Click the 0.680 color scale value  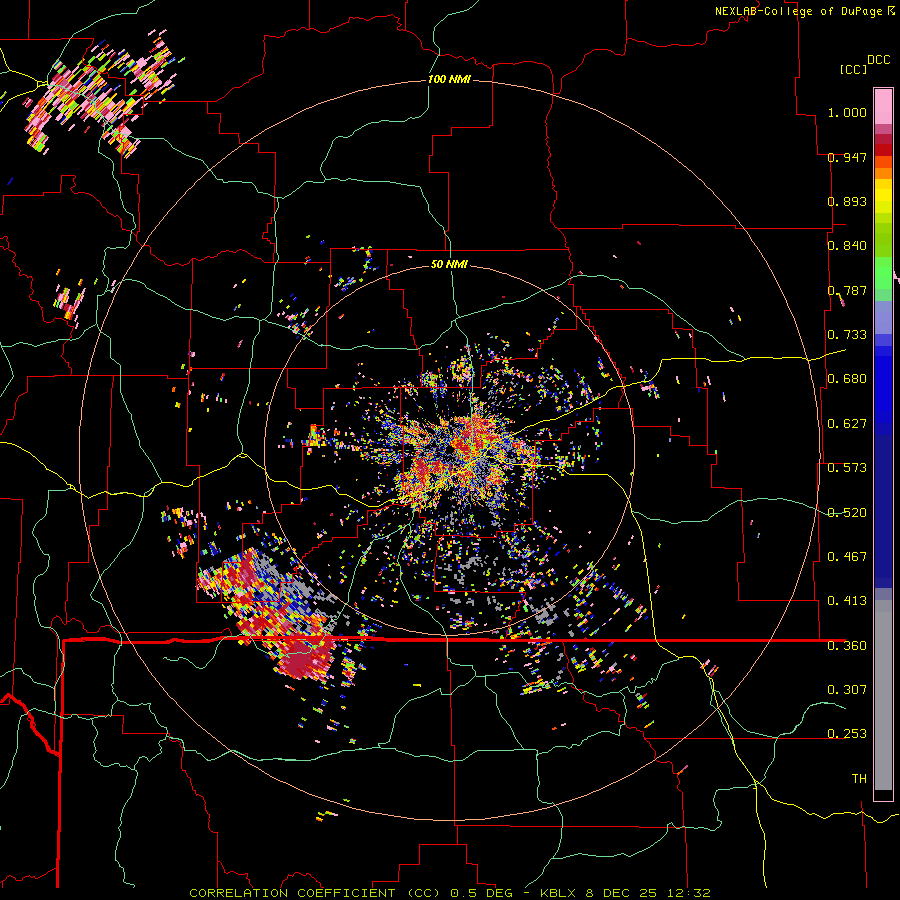tap(847, 379)
